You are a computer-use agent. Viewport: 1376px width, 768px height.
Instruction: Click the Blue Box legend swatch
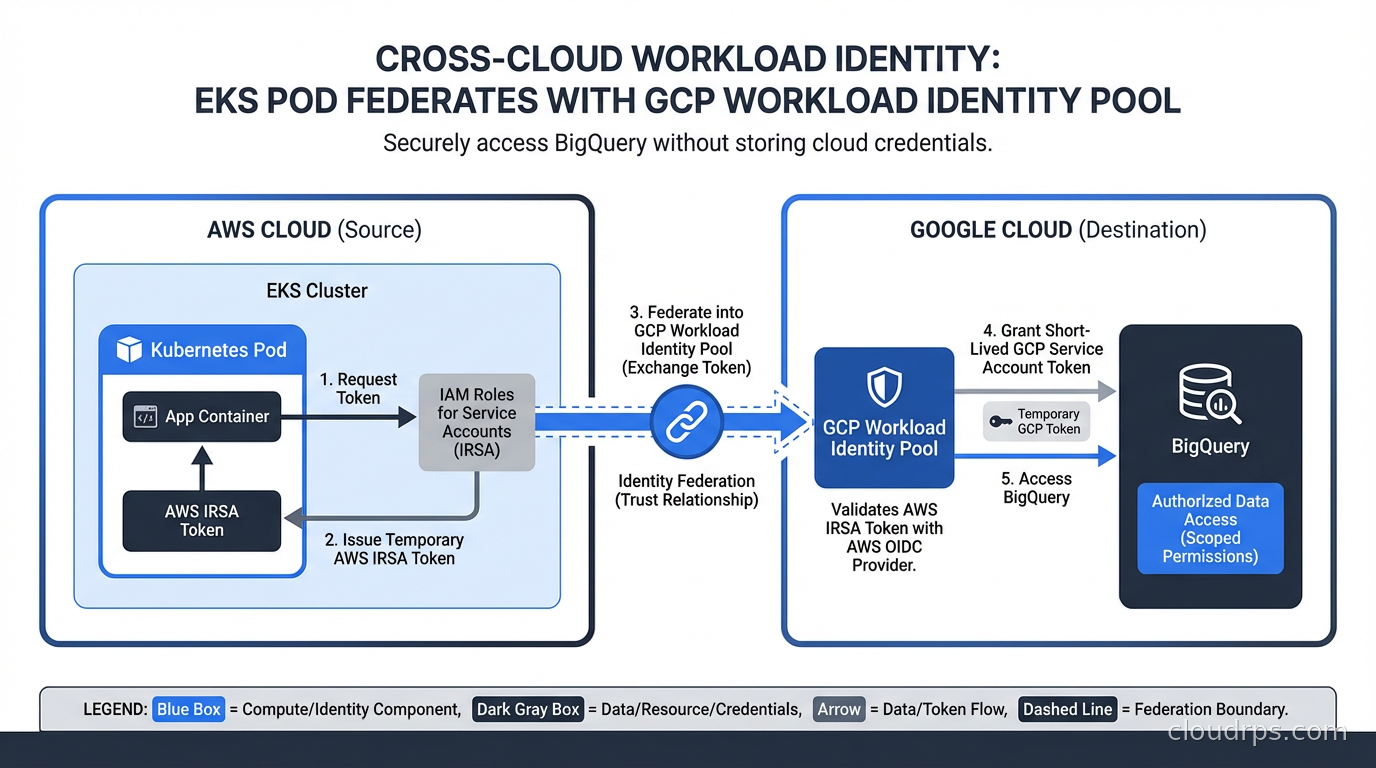click(x=188, y=709)
